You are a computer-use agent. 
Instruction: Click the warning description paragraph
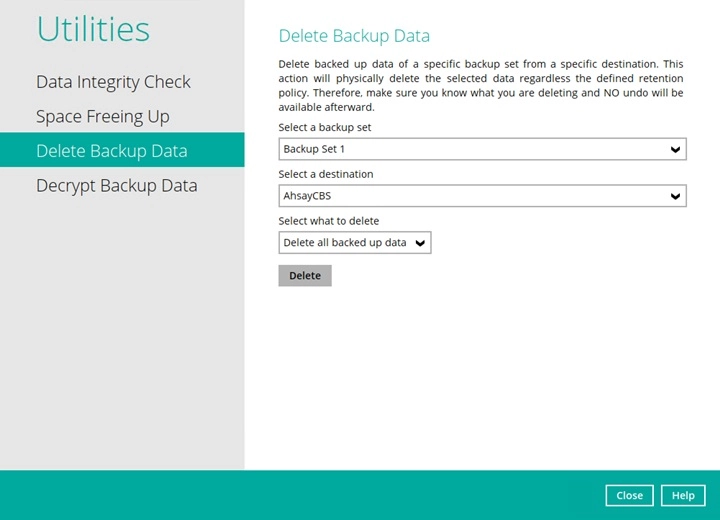point(481,85)
